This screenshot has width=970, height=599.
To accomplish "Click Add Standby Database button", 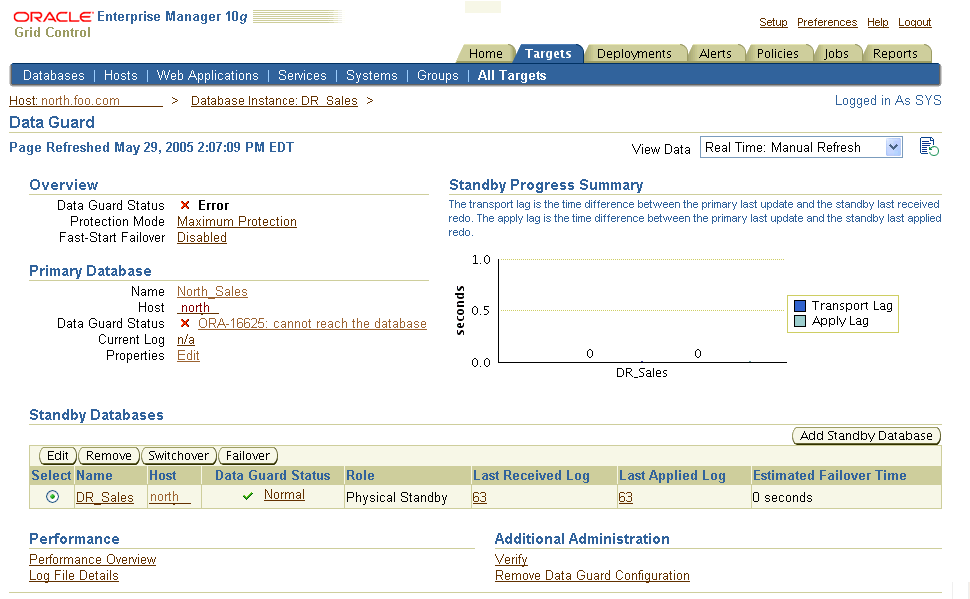I will pos(866,436).
